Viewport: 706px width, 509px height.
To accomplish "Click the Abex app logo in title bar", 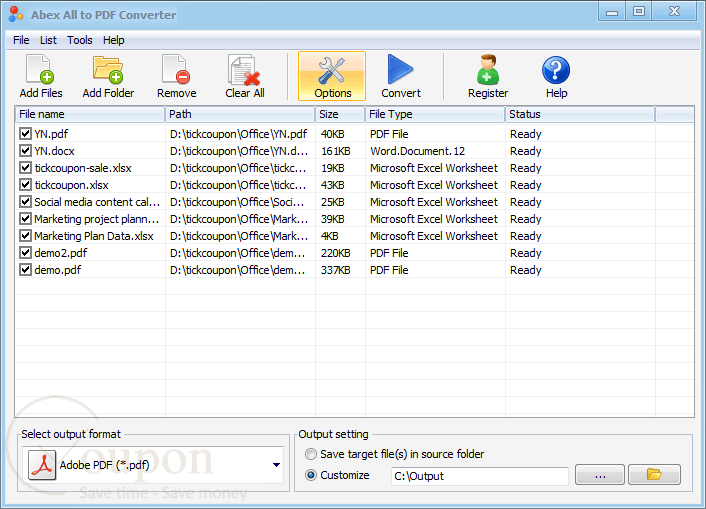I will (16, 14).
